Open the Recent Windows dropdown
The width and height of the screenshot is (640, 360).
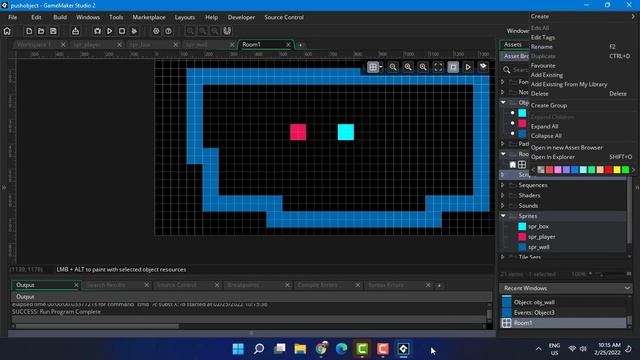pos(627,288)
